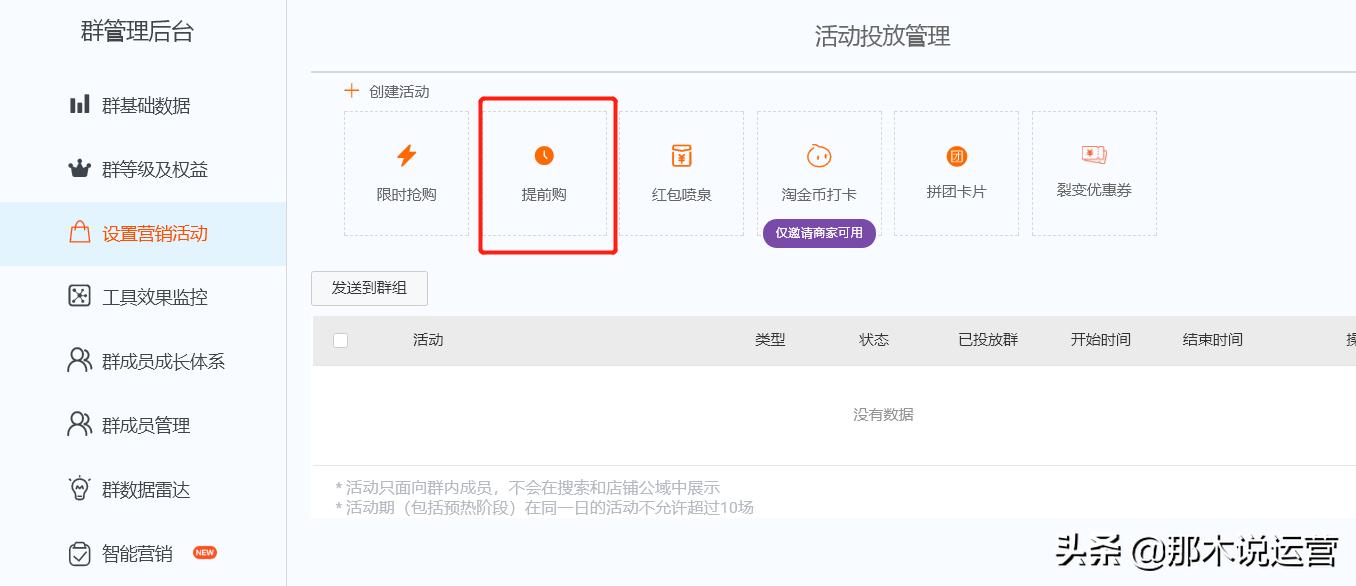Select the 限时抢购 lightning icon
1356x586 pixels.
click(x=405, y=155)
